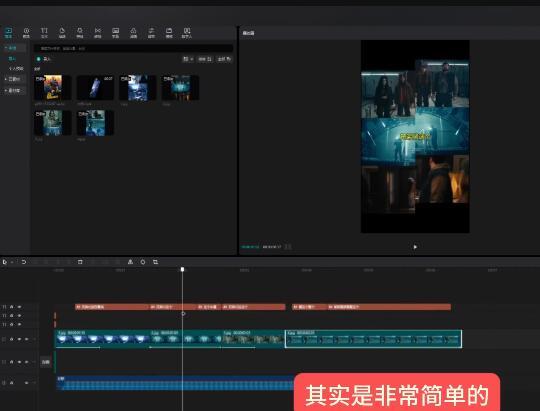Select the dark clip thumbnail with duration badge
This screenshot has height=411, width=540.
tap(95, 88)
